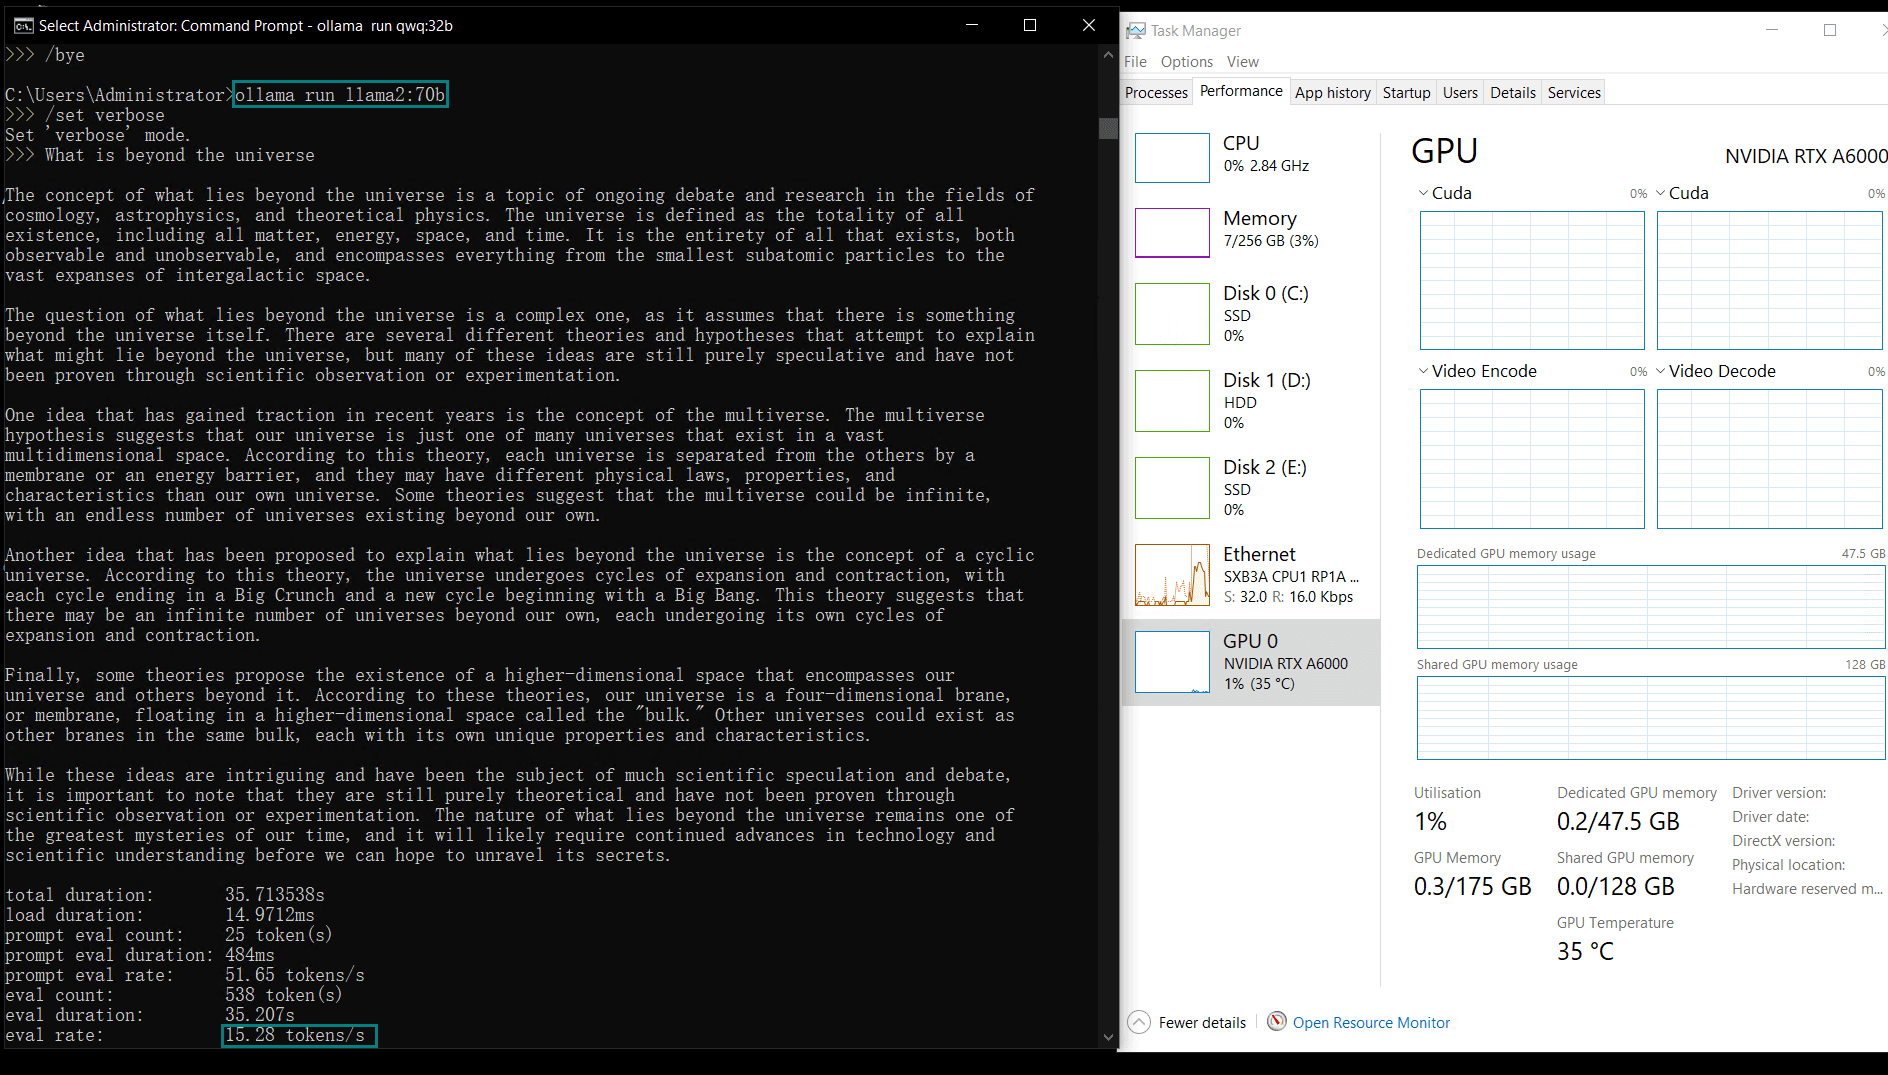Click Command Prompt scrollbar up arrow

[1108, 55]
